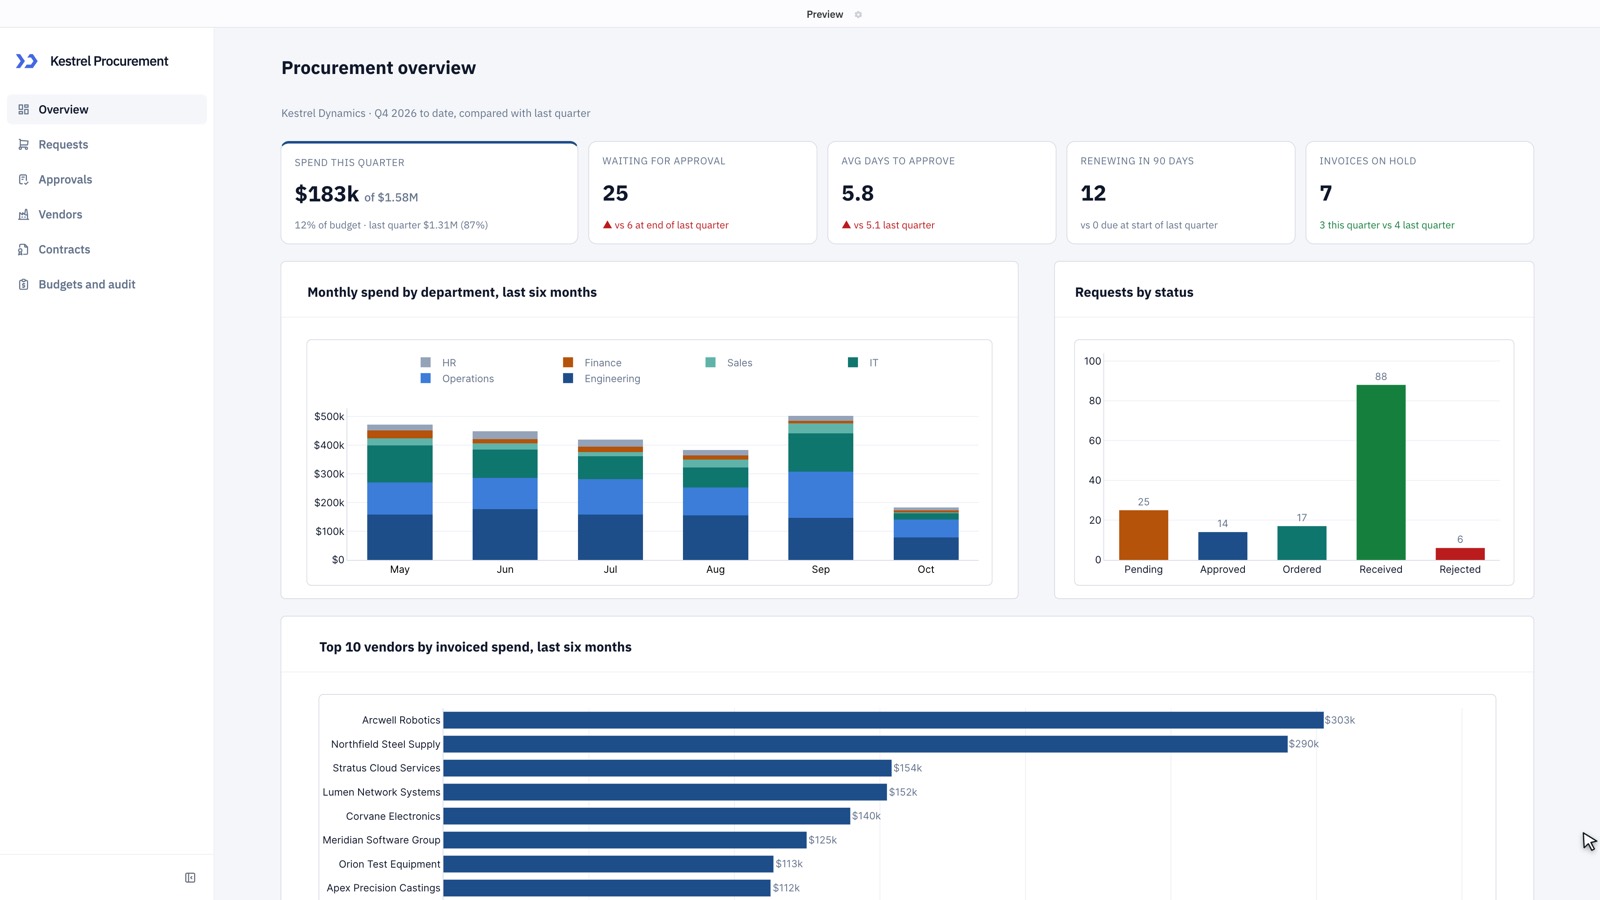This screenshot has height=900, width=1600.
Task: Toggle the Finance legend swatch
Action: pos(568,363)
